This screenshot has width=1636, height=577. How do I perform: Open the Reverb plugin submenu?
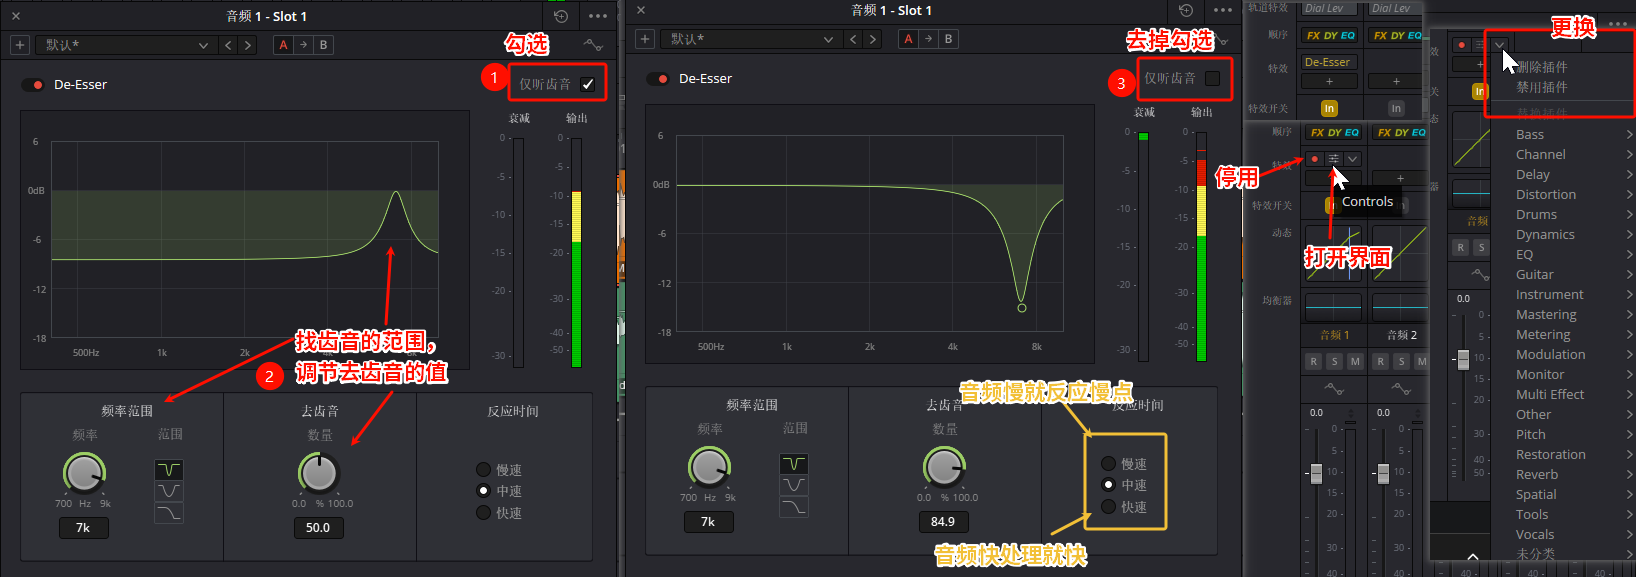(x=1573, y=474)
